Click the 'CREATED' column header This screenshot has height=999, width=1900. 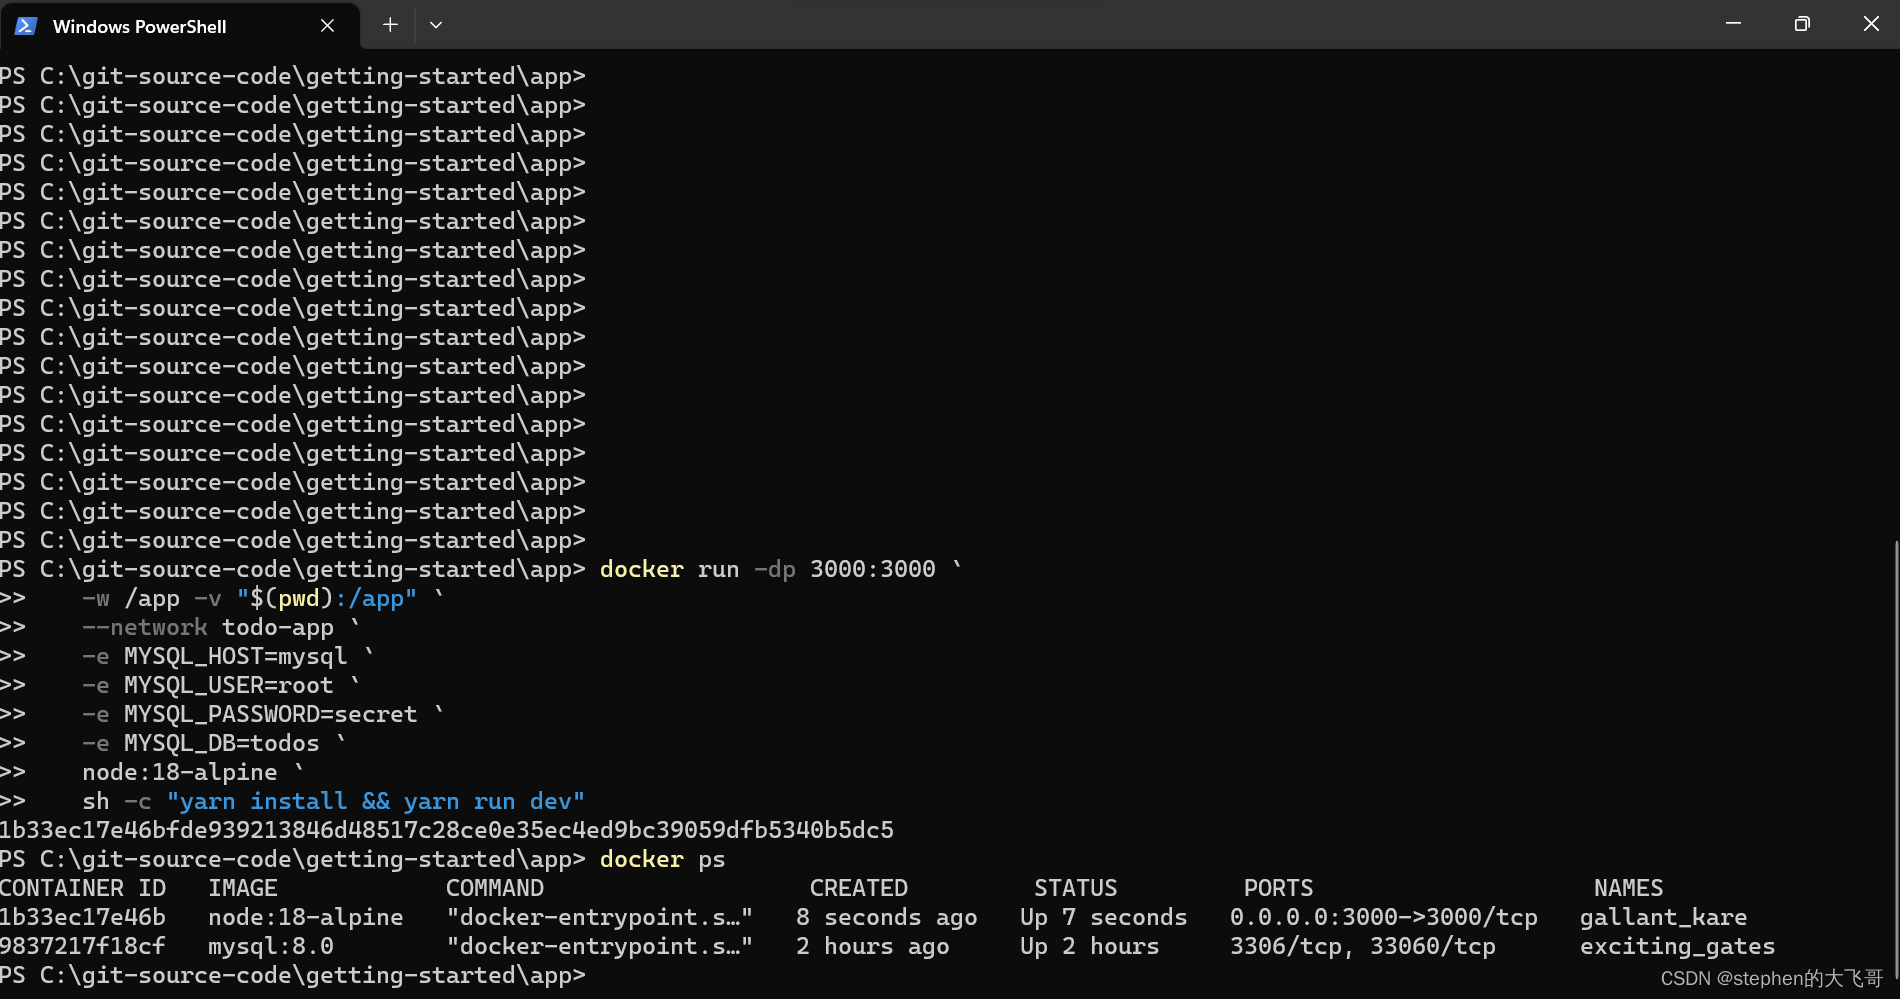tap(859, 888)
